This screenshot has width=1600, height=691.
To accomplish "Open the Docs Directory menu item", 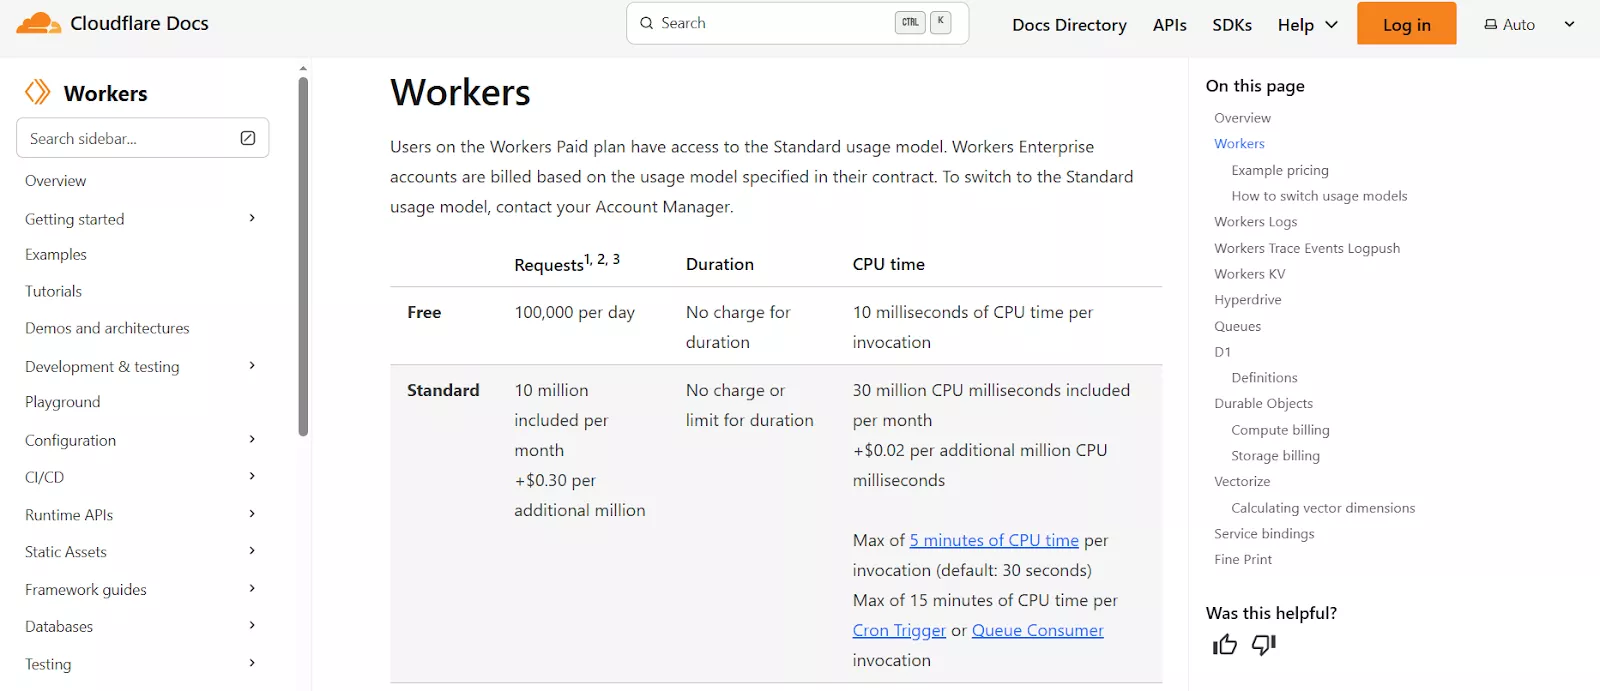I will (x=1069, y=25).
